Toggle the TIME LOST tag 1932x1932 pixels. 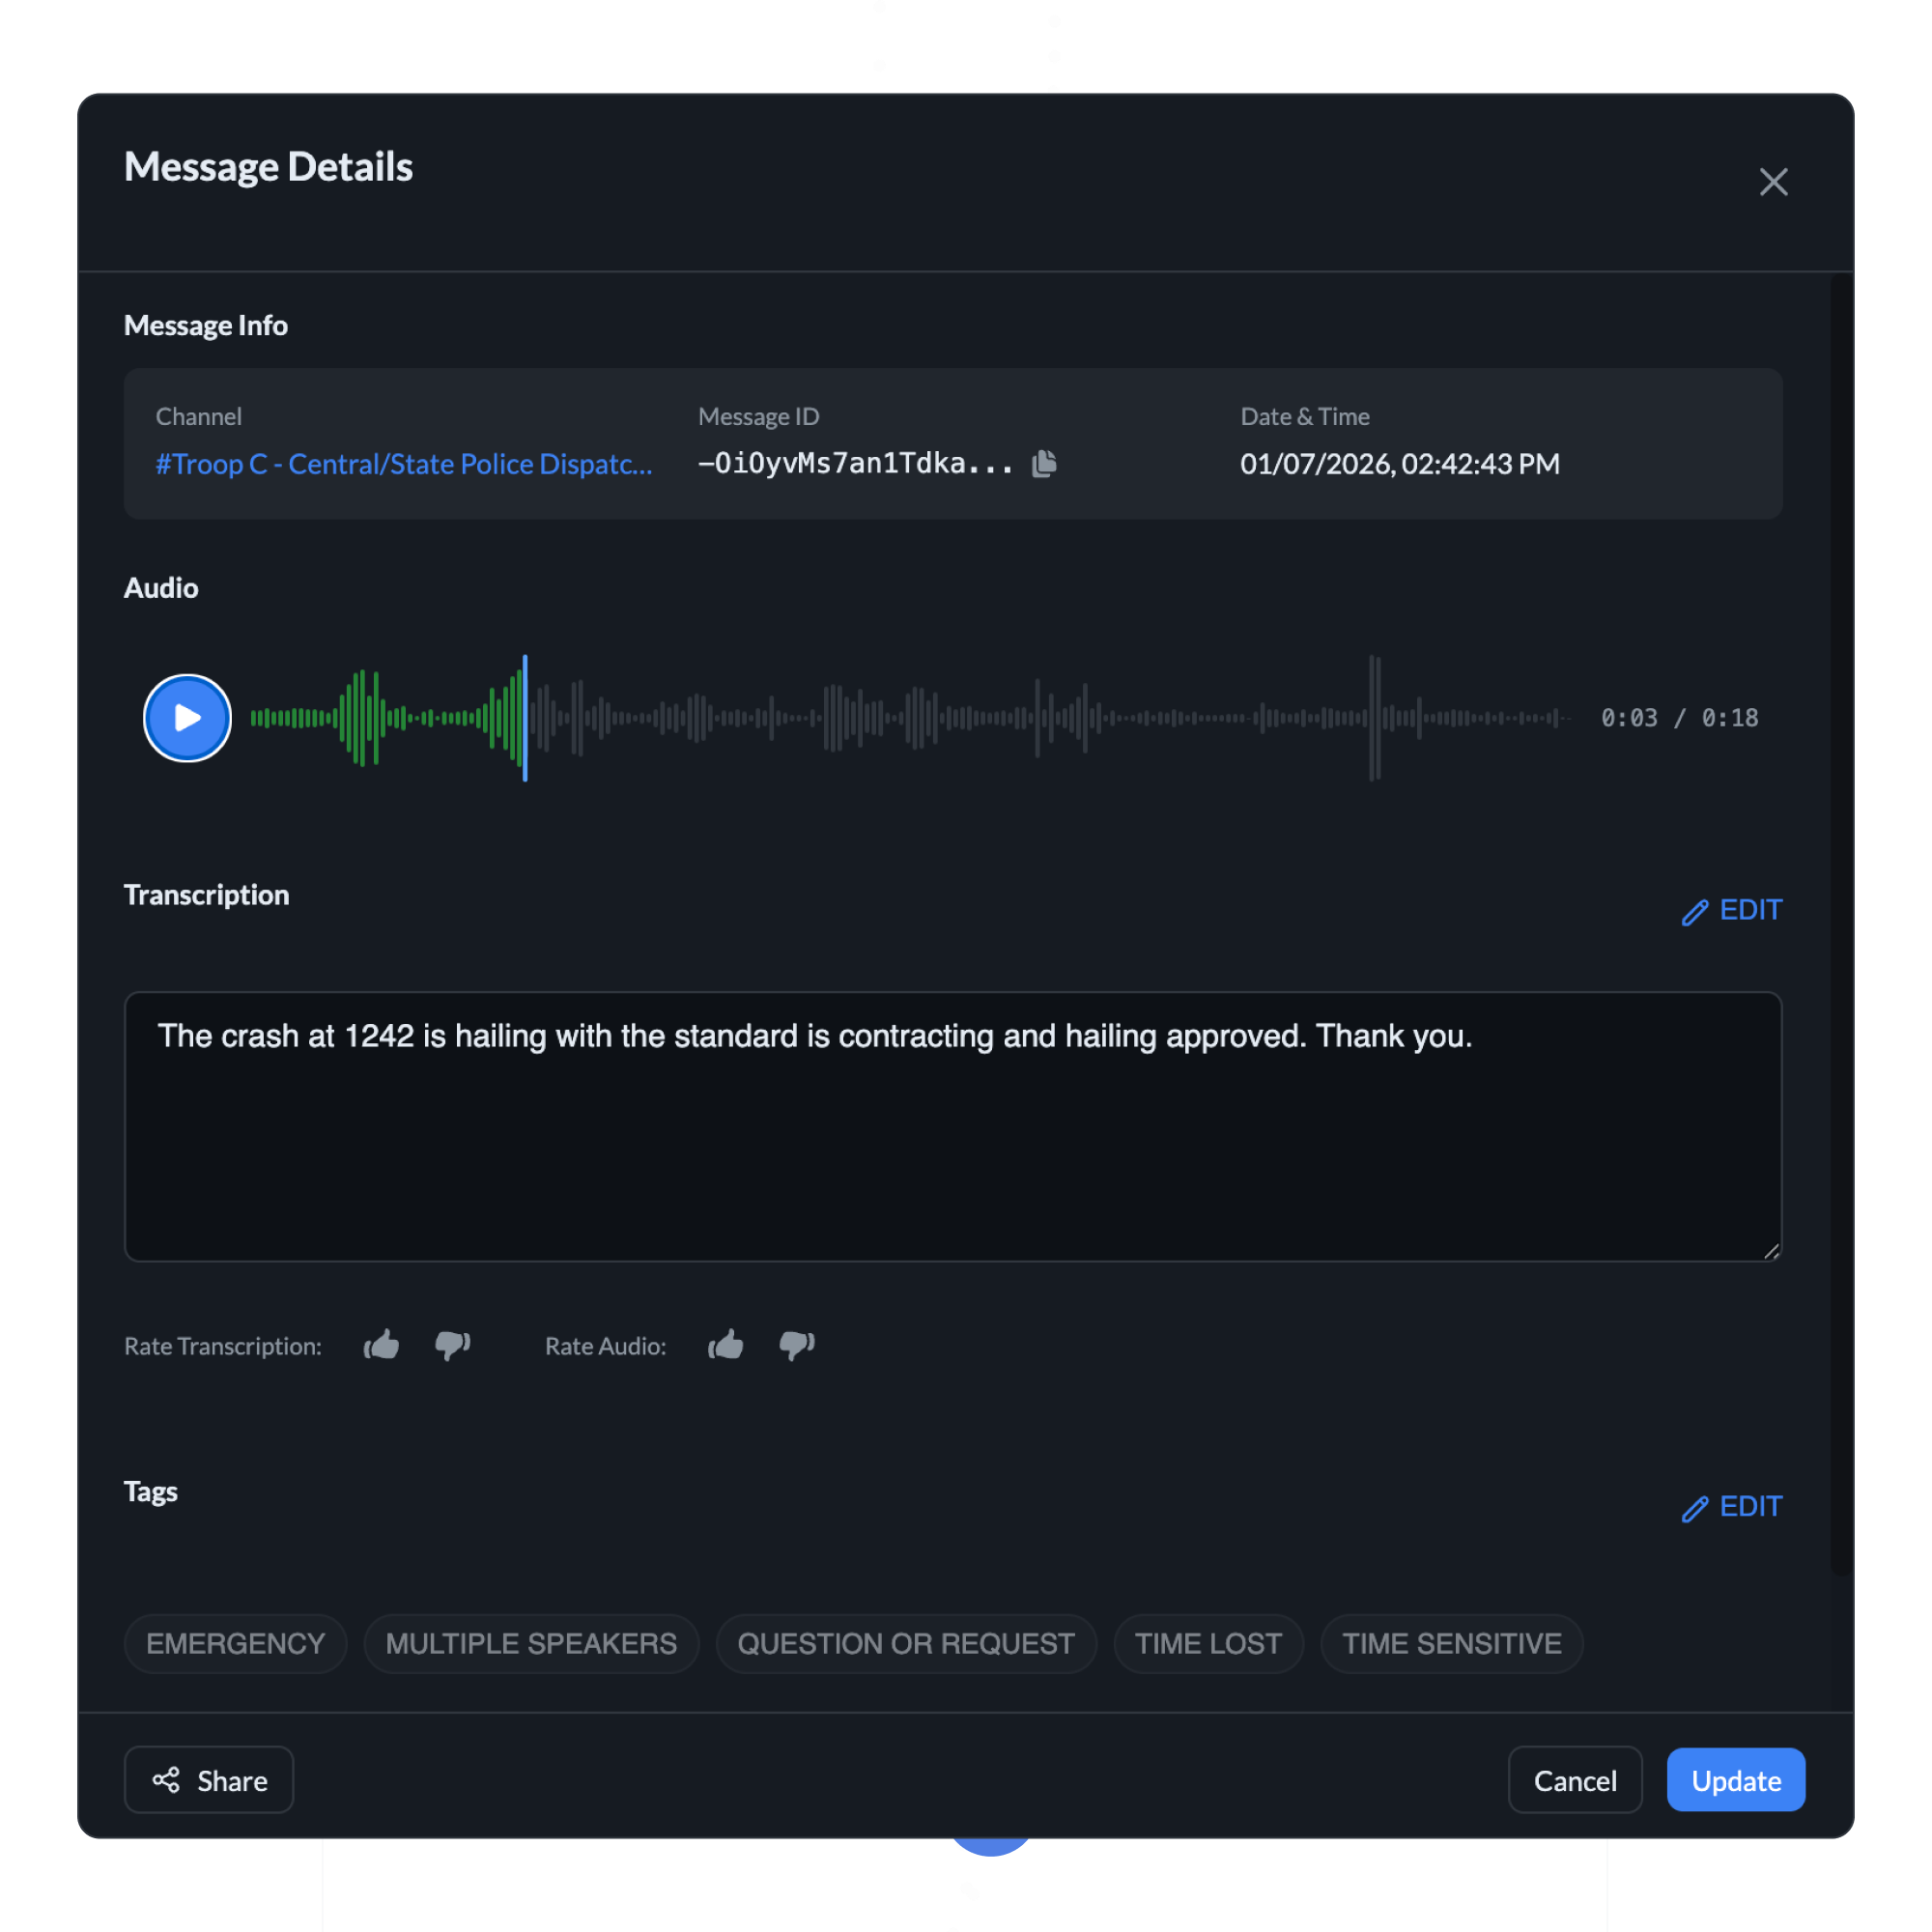coord(1208,1643)
